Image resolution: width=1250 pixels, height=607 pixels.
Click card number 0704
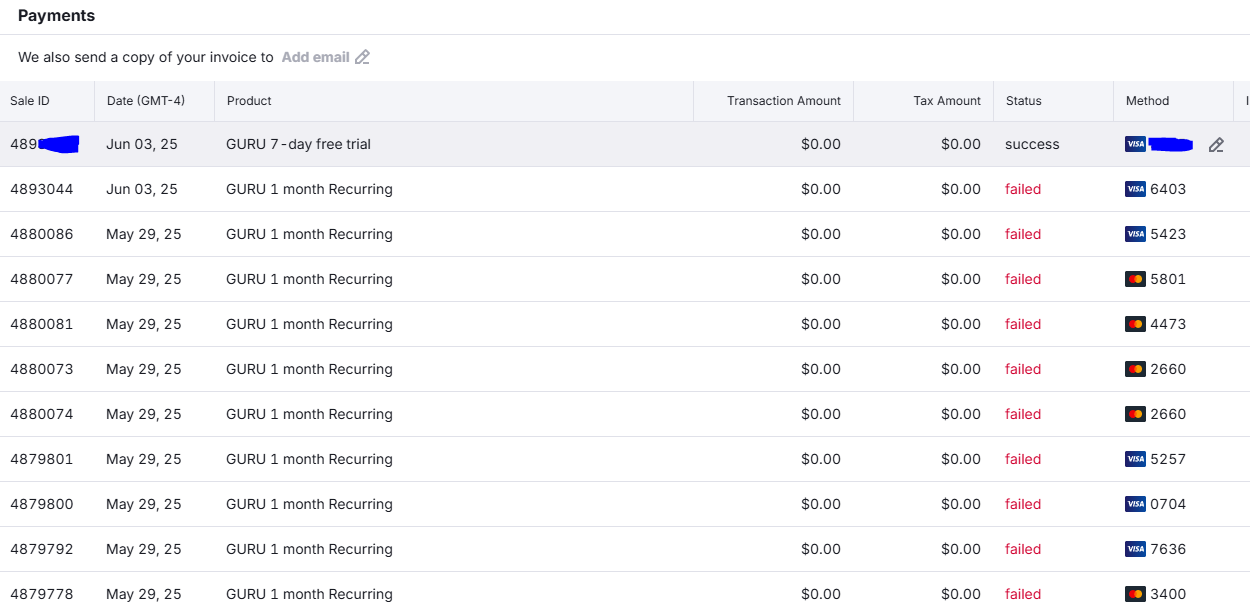pyautogui.click(x=1168, y=504)
